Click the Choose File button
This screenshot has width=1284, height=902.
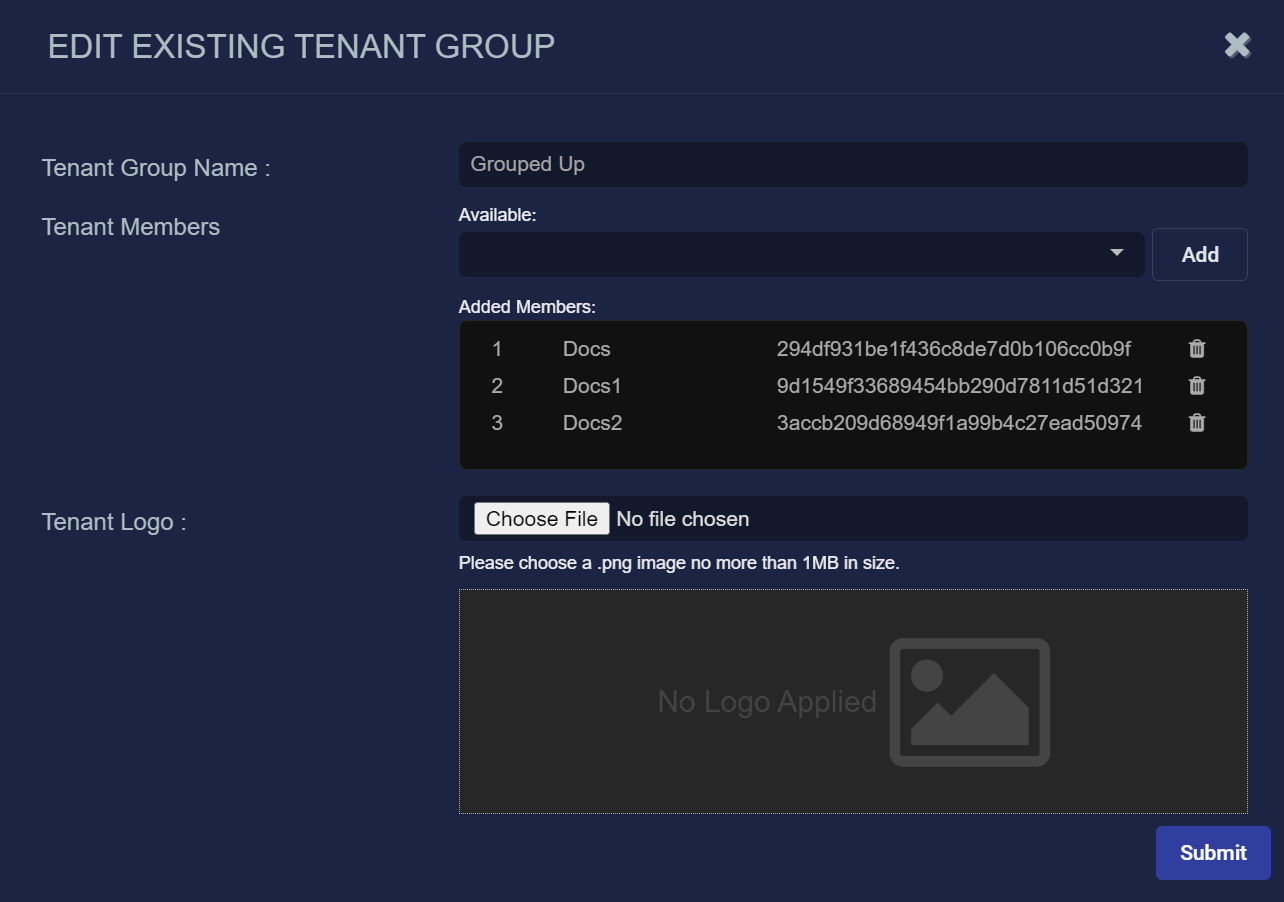click(541, 519)
